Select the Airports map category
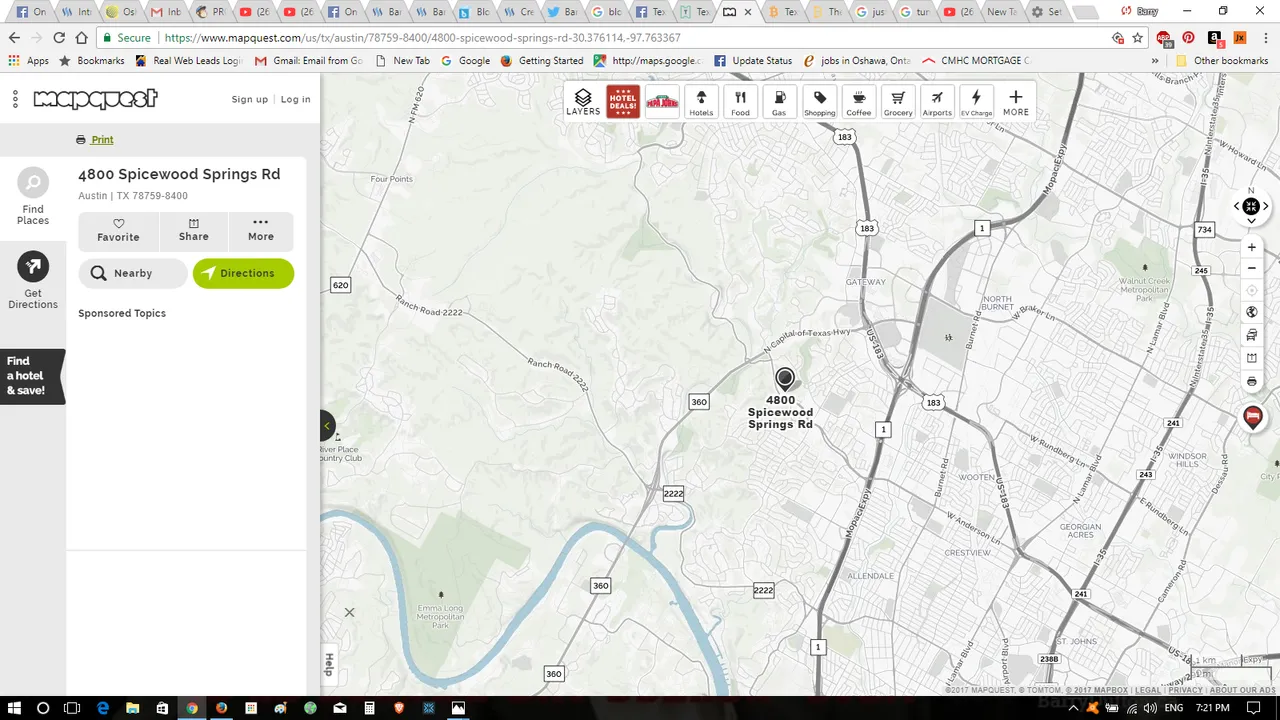Viewport: 1280px width, 720px height. (937, 101)
